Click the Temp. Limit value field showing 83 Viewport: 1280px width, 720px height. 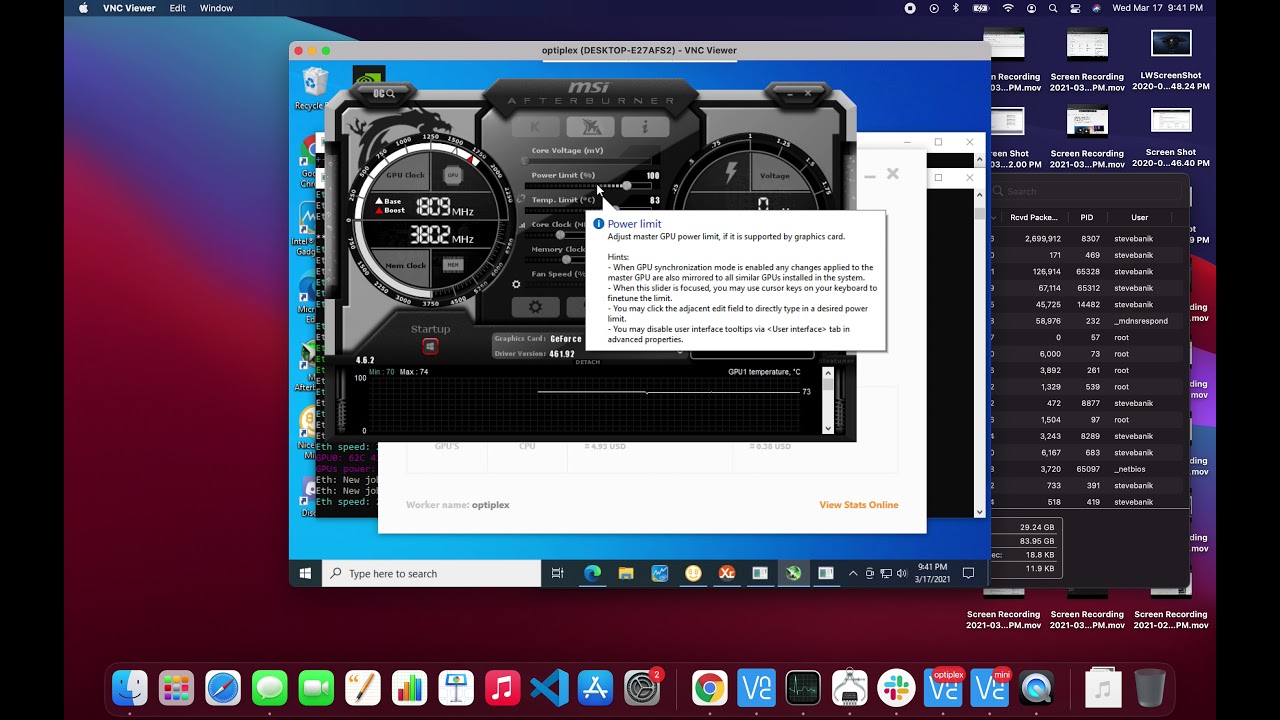tap(654, 200)
